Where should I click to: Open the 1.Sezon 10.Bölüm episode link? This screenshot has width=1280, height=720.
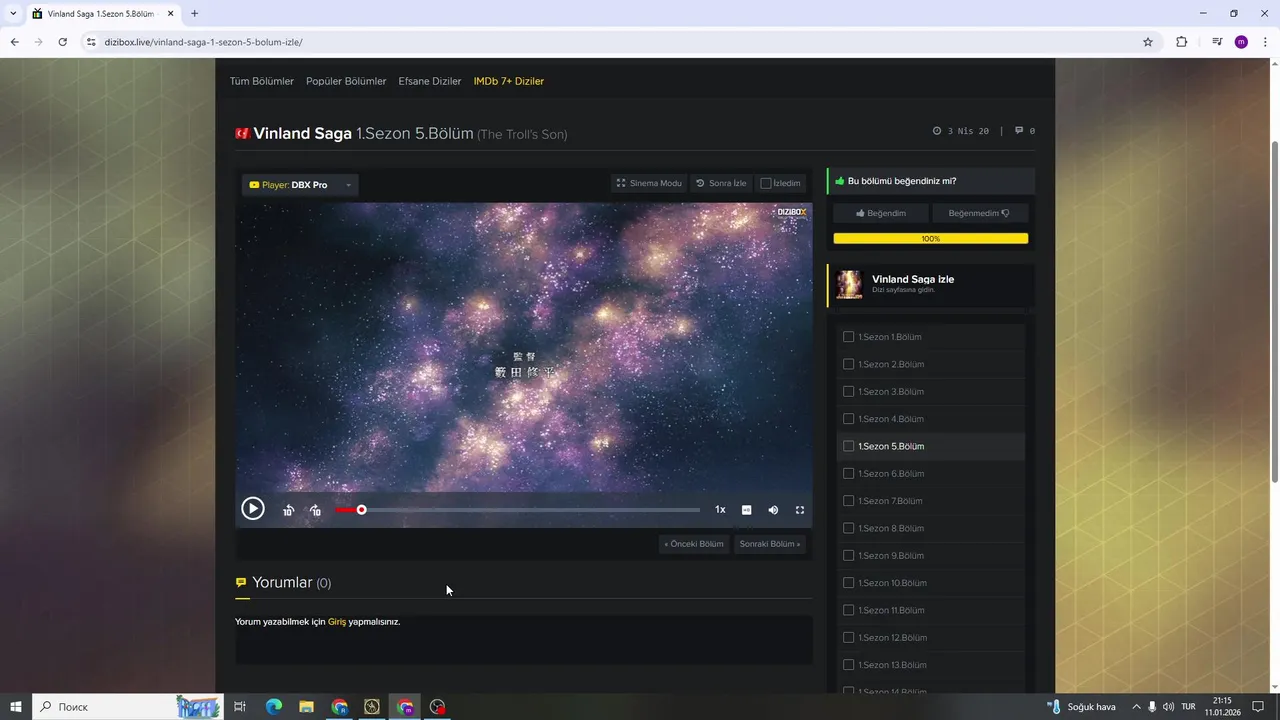pos(893,583)
